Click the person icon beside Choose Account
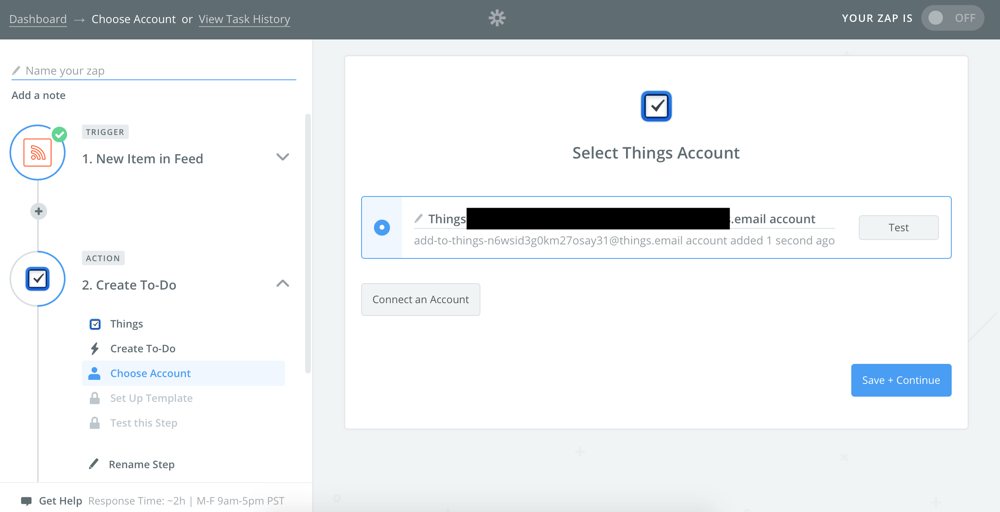 [94, 374]
